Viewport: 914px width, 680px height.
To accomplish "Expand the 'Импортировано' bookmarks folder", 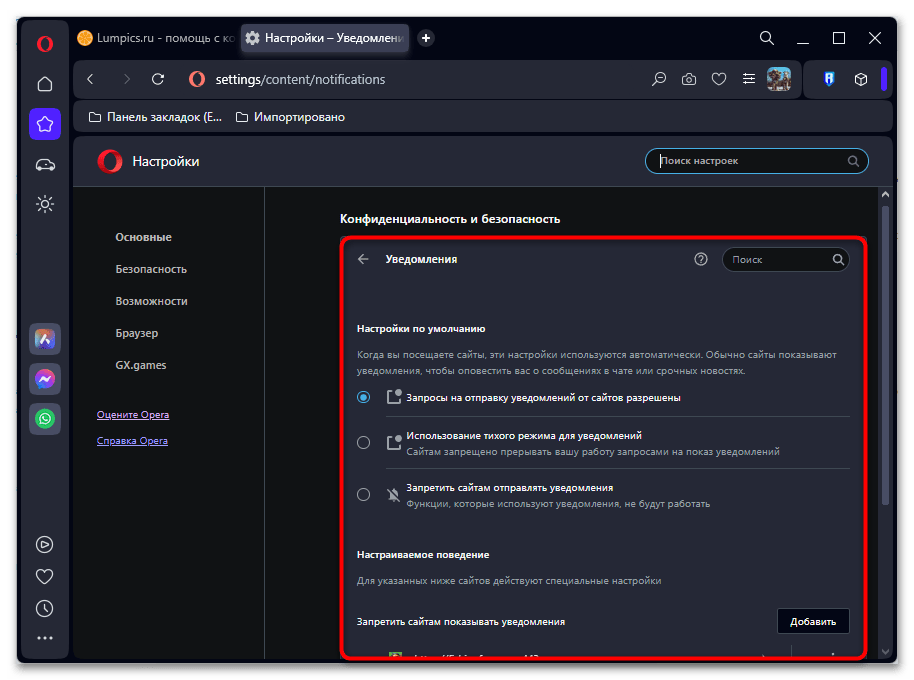I will pyautogui.click(x=290, y=117).
